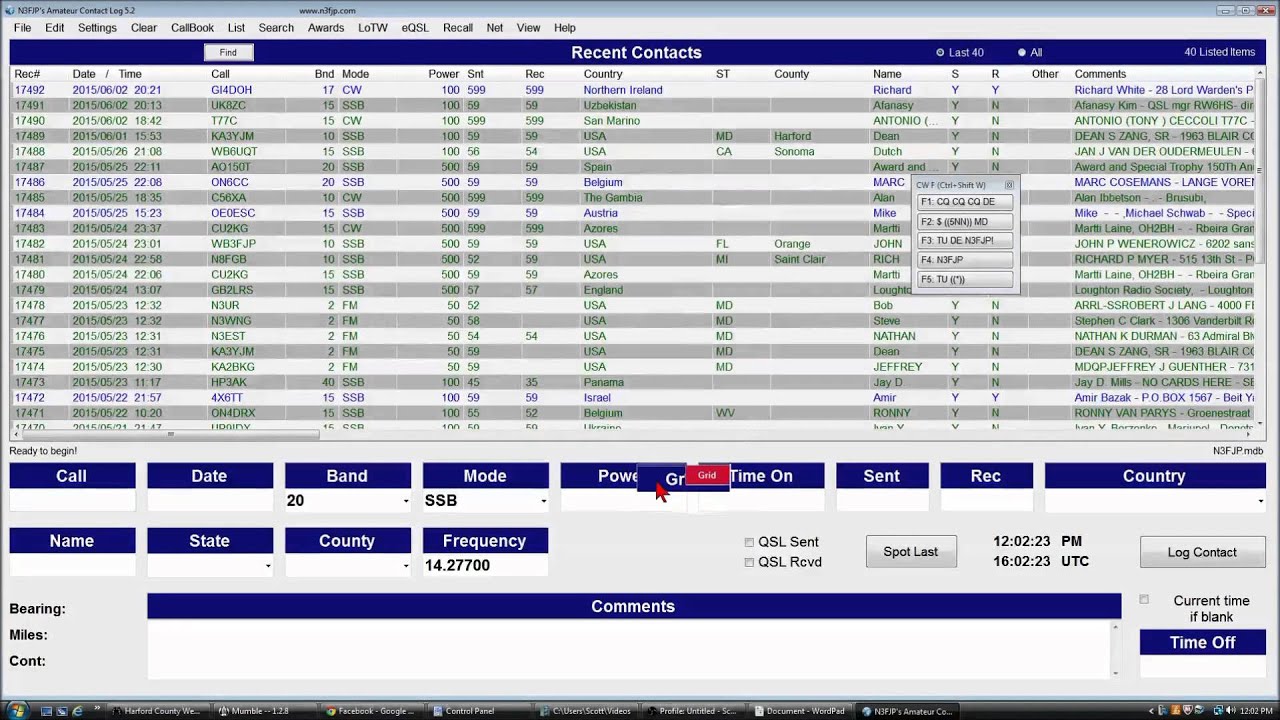
Task: Open the Mode dropdown showing SSB
Action: 544,501
